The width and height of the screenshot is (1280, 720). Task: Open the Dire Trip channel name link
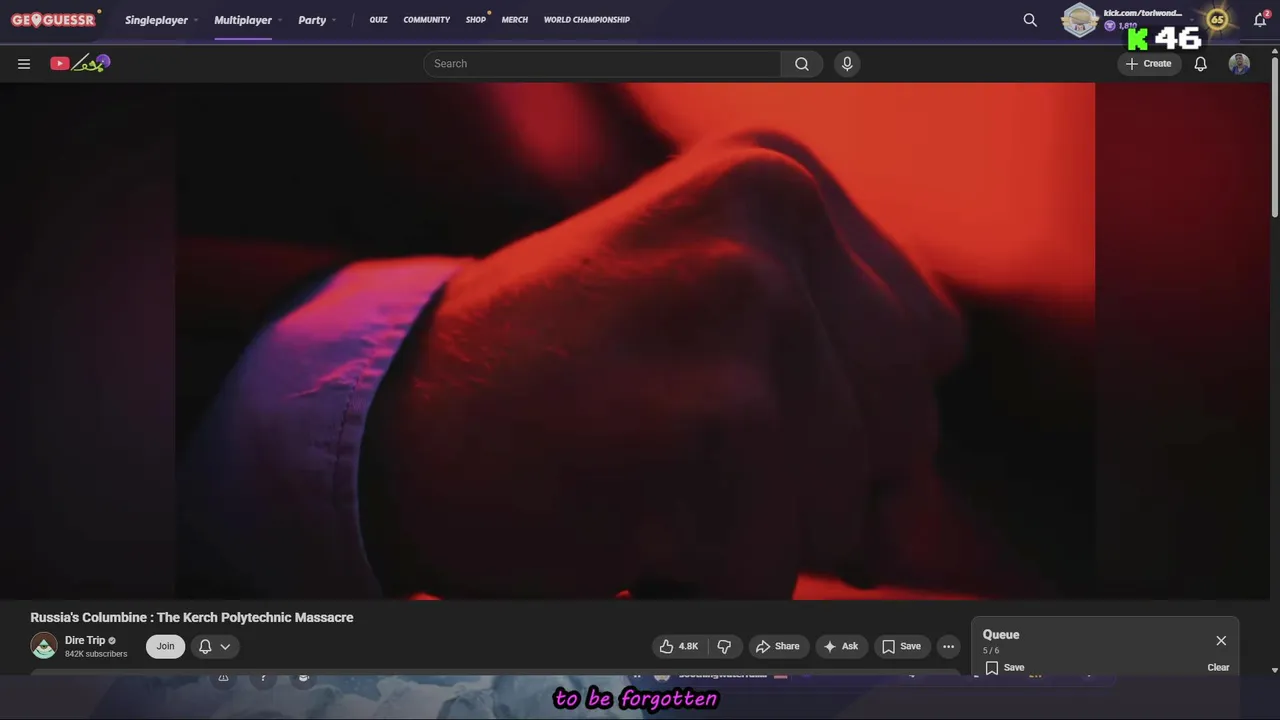[x=85, y=640]
